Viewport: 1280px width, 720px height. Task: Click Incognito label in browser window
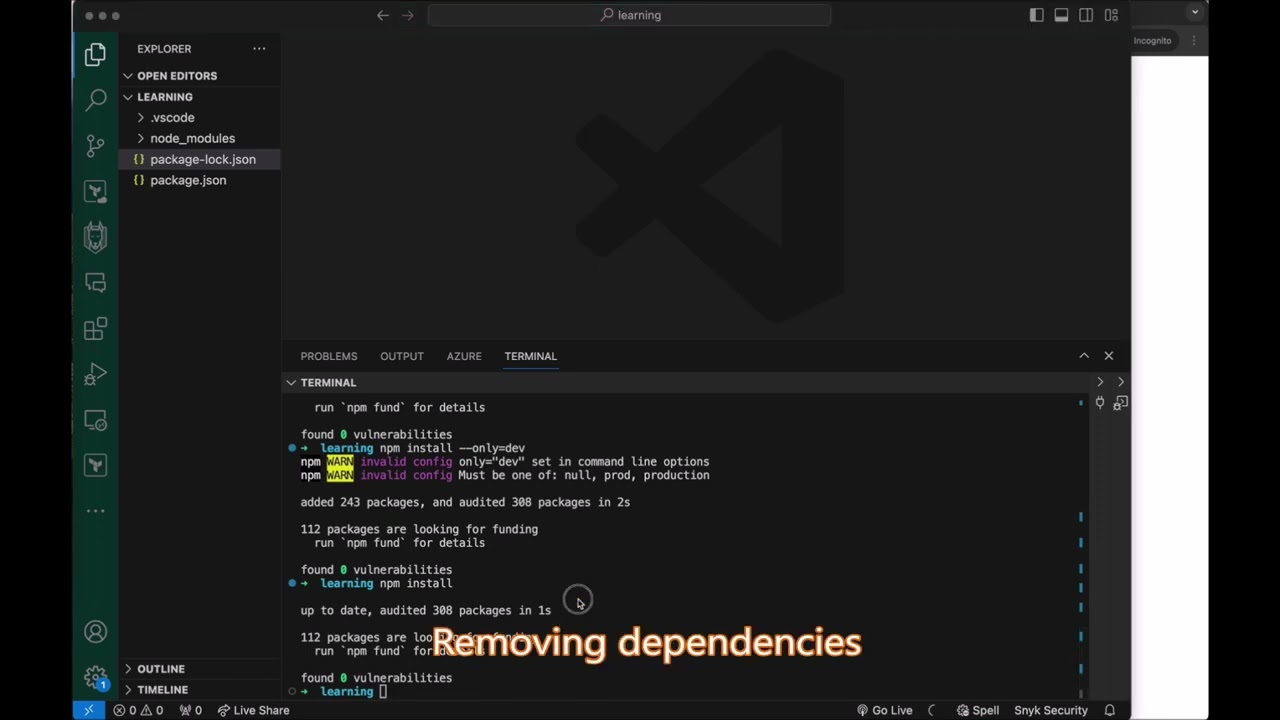tap(1152, 41)
